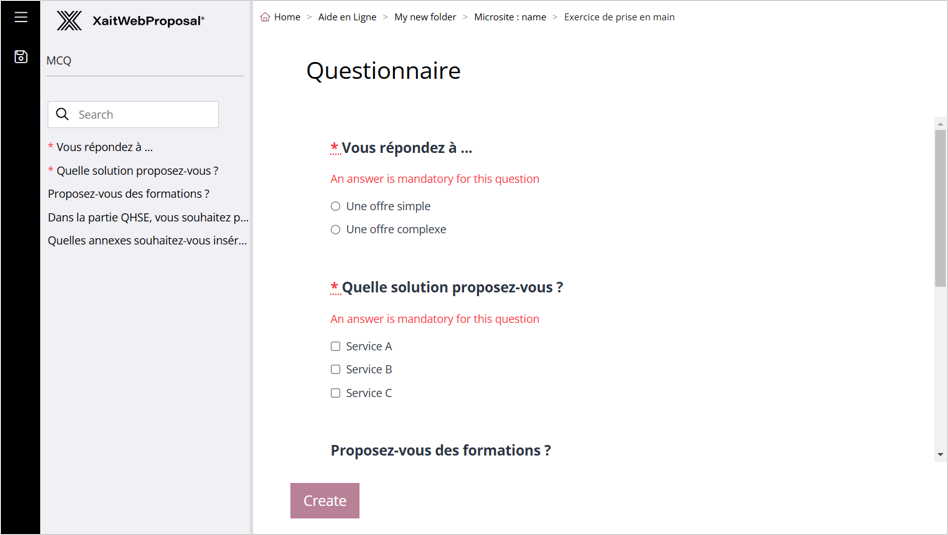Click the search magnifier icon
The image size is (948, 535).
point(63,114)
